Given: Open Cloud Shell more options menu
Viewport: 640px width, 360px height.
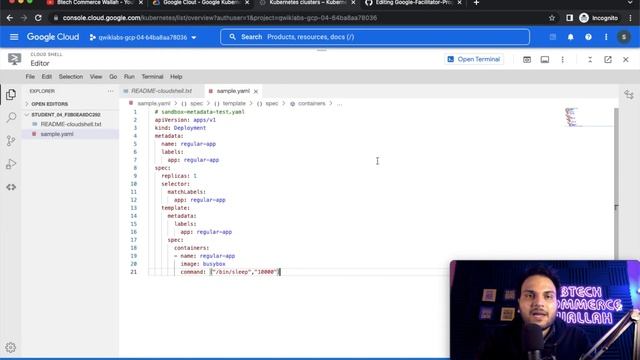Looking at the screenshot, I should point(562,60).
